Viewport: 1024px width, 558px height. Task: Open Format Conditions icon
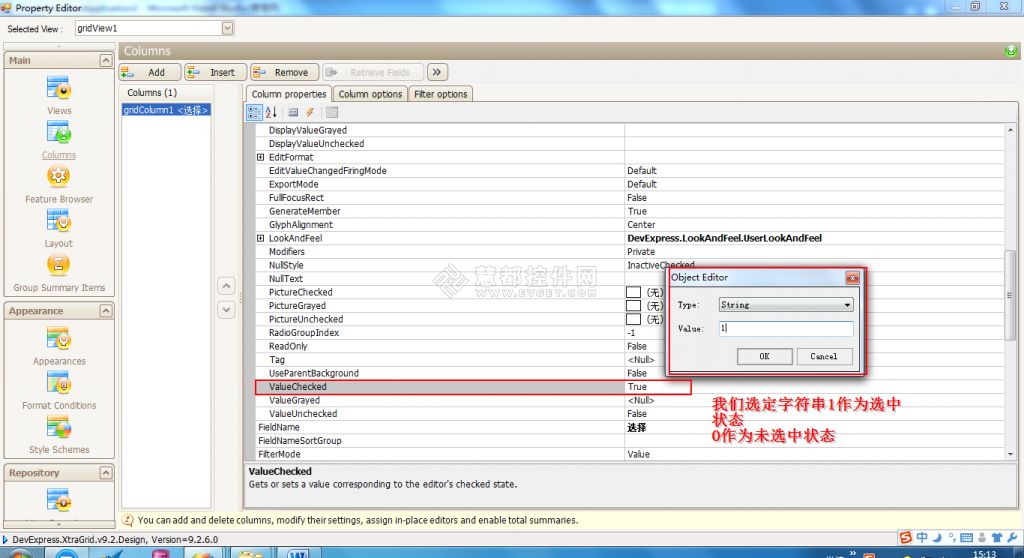coord(58,383)
